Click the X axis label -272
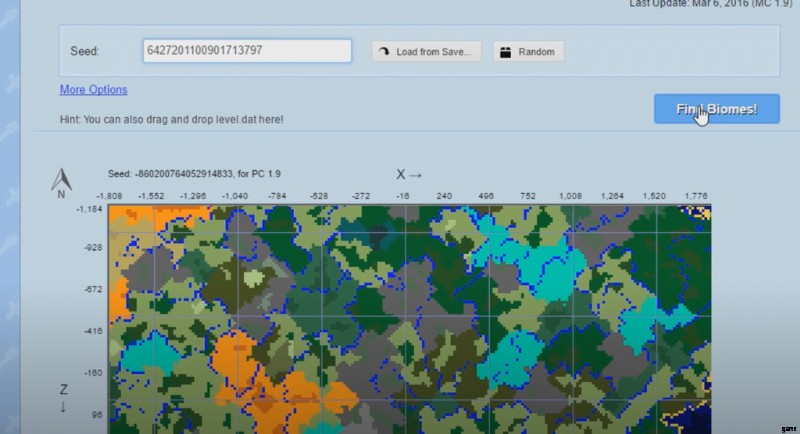This screenshot has width=800, height=434. click(x=361, y=196)
